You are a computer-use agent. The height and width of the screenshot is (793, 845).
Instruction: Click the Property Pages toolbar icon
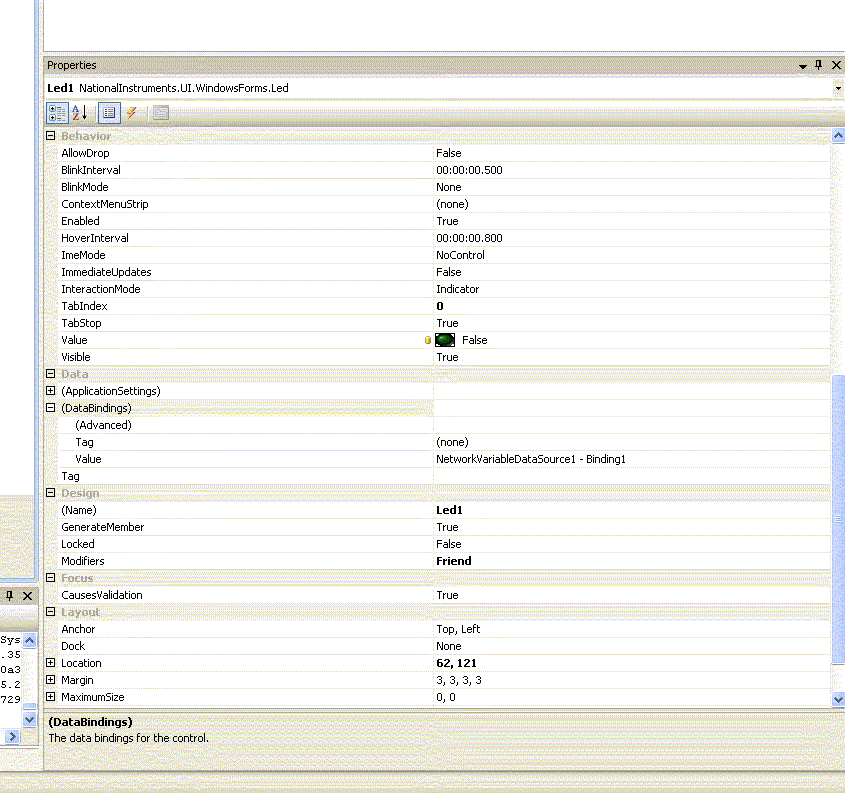tap(160, 113)
